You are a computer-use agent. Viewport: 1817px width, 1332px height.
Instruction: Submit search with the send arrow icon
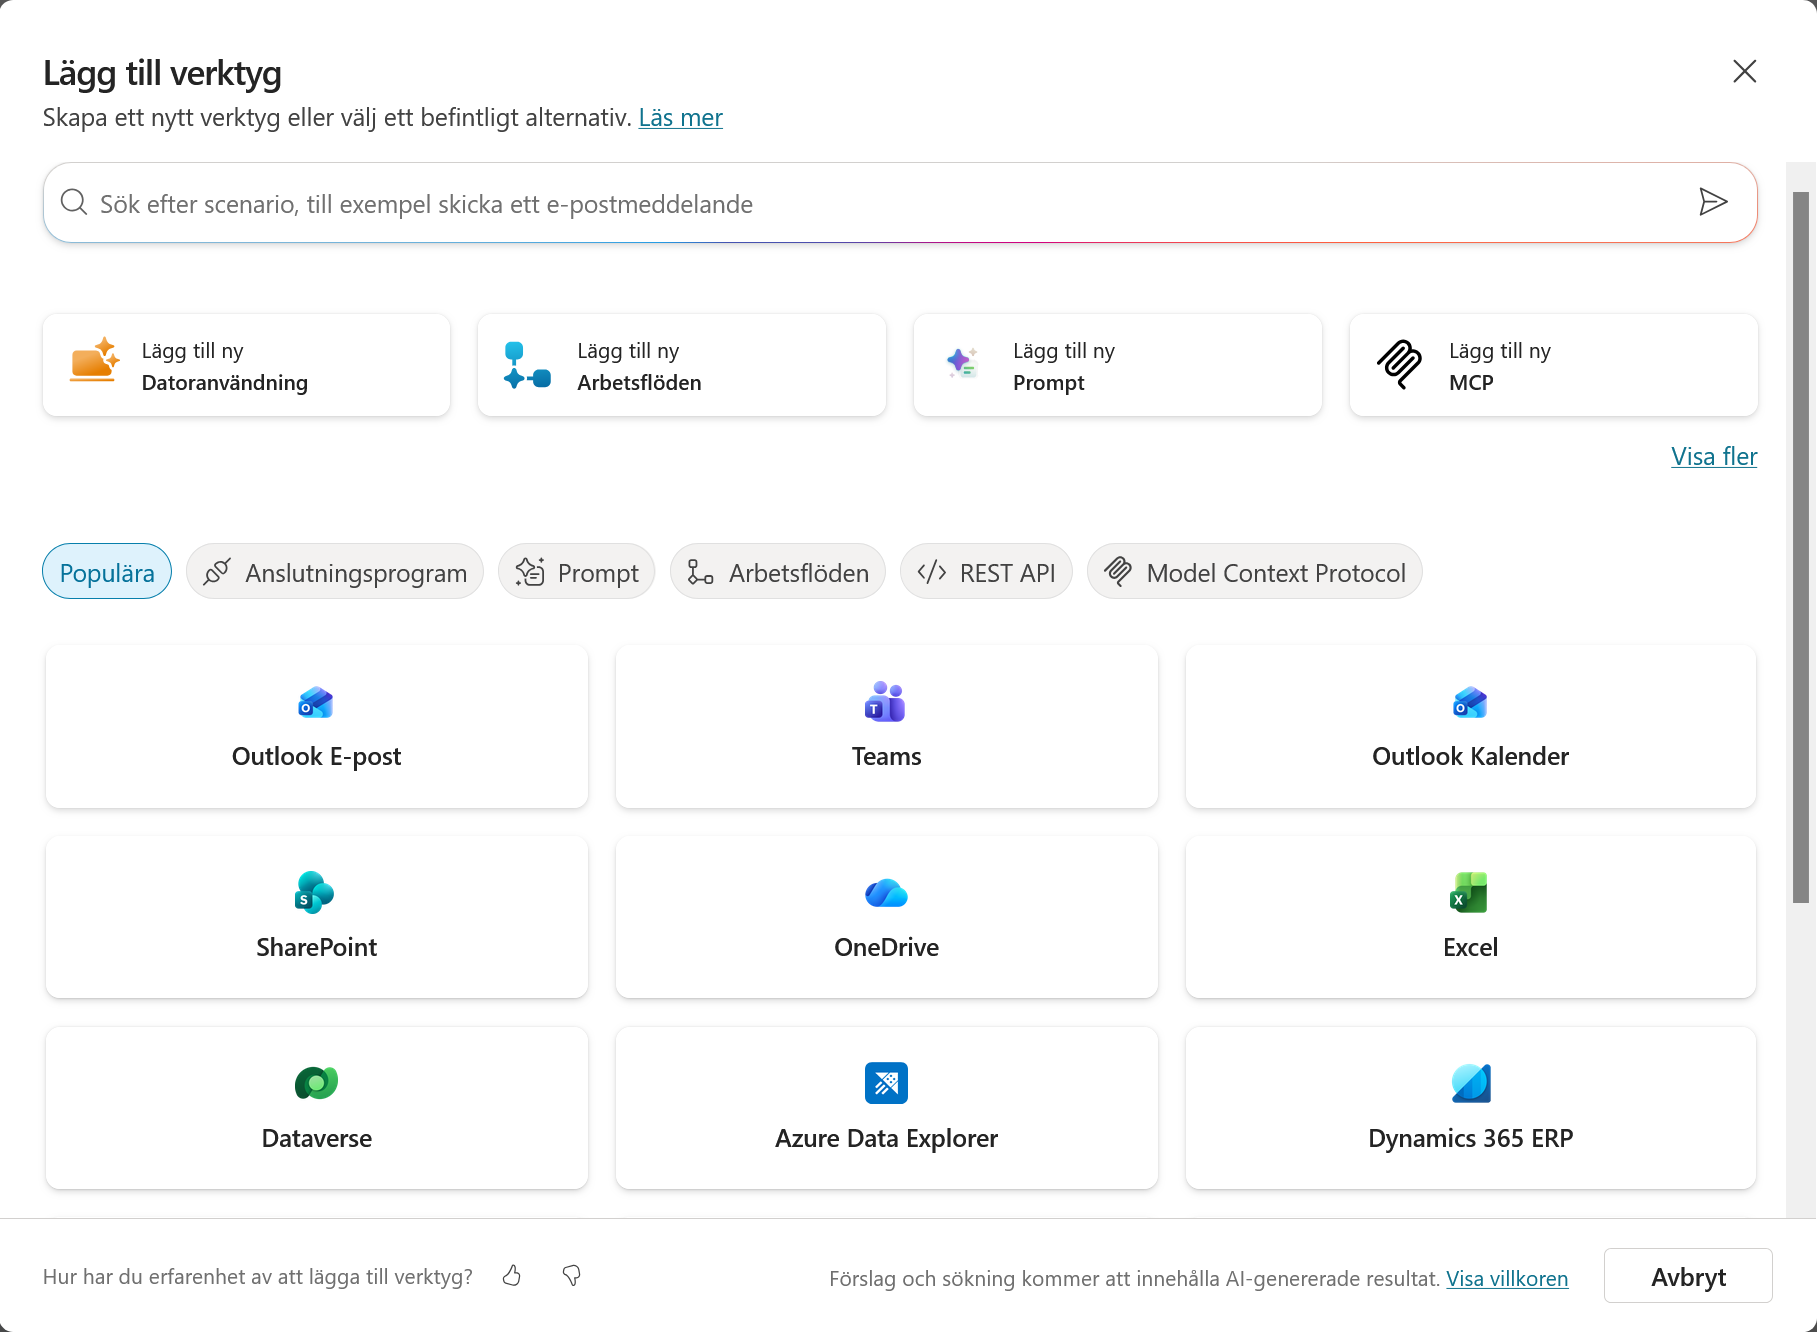tap(1713, 202)
